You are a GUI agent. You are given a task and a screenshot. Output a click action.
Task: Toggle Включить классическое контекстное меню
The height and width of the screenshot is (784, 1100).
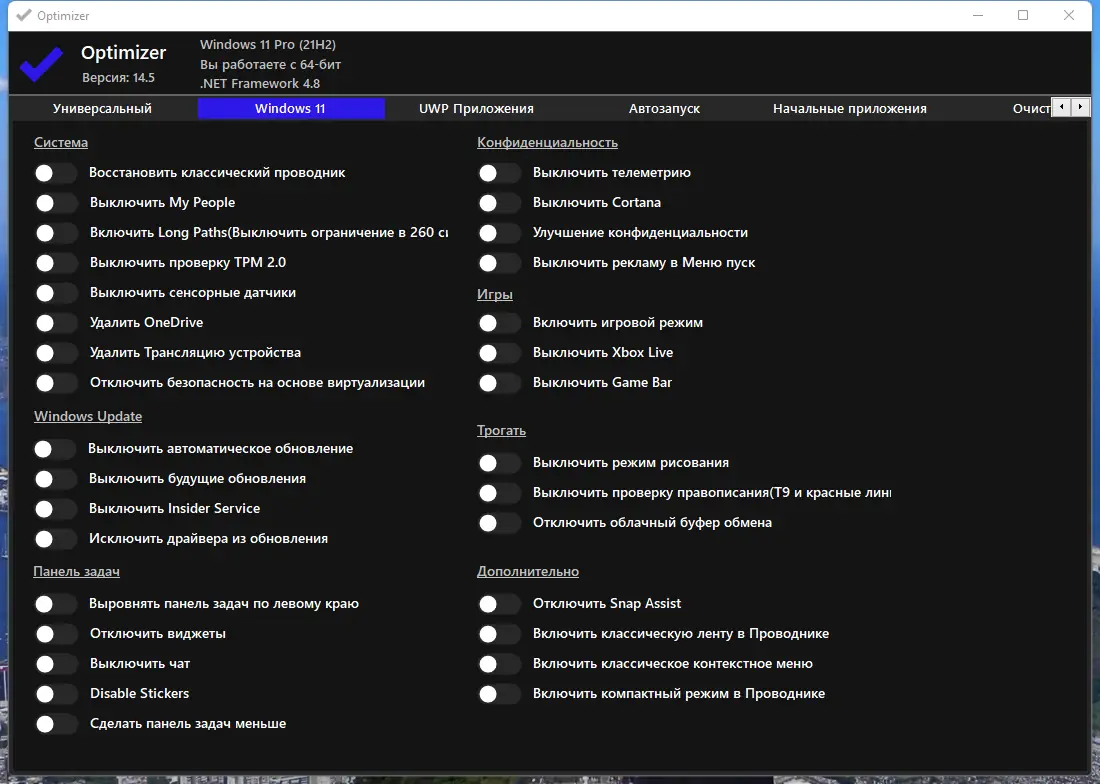499,664
